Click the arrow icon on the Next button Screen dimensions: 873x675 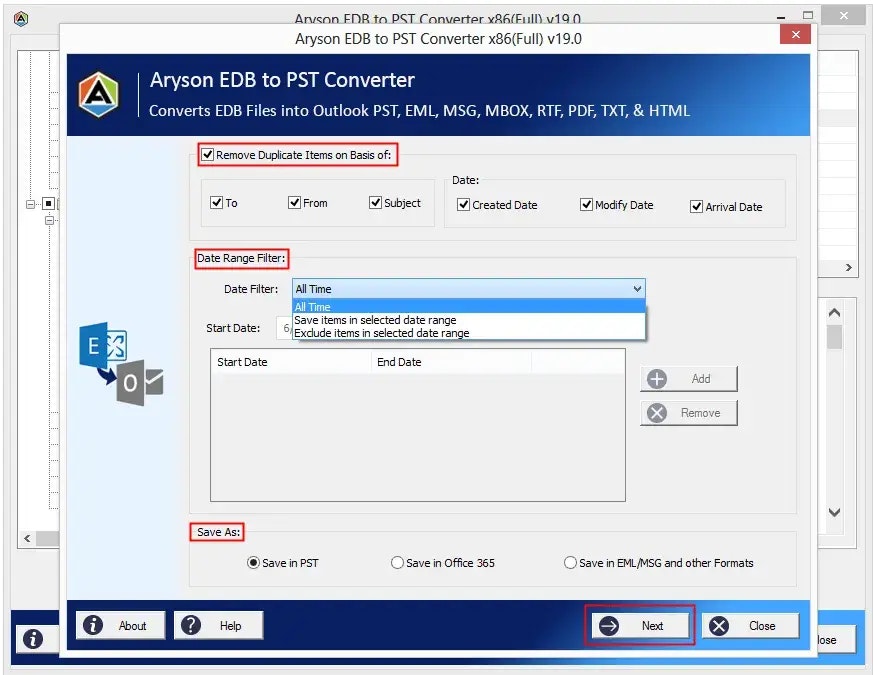tap(609, 626)
